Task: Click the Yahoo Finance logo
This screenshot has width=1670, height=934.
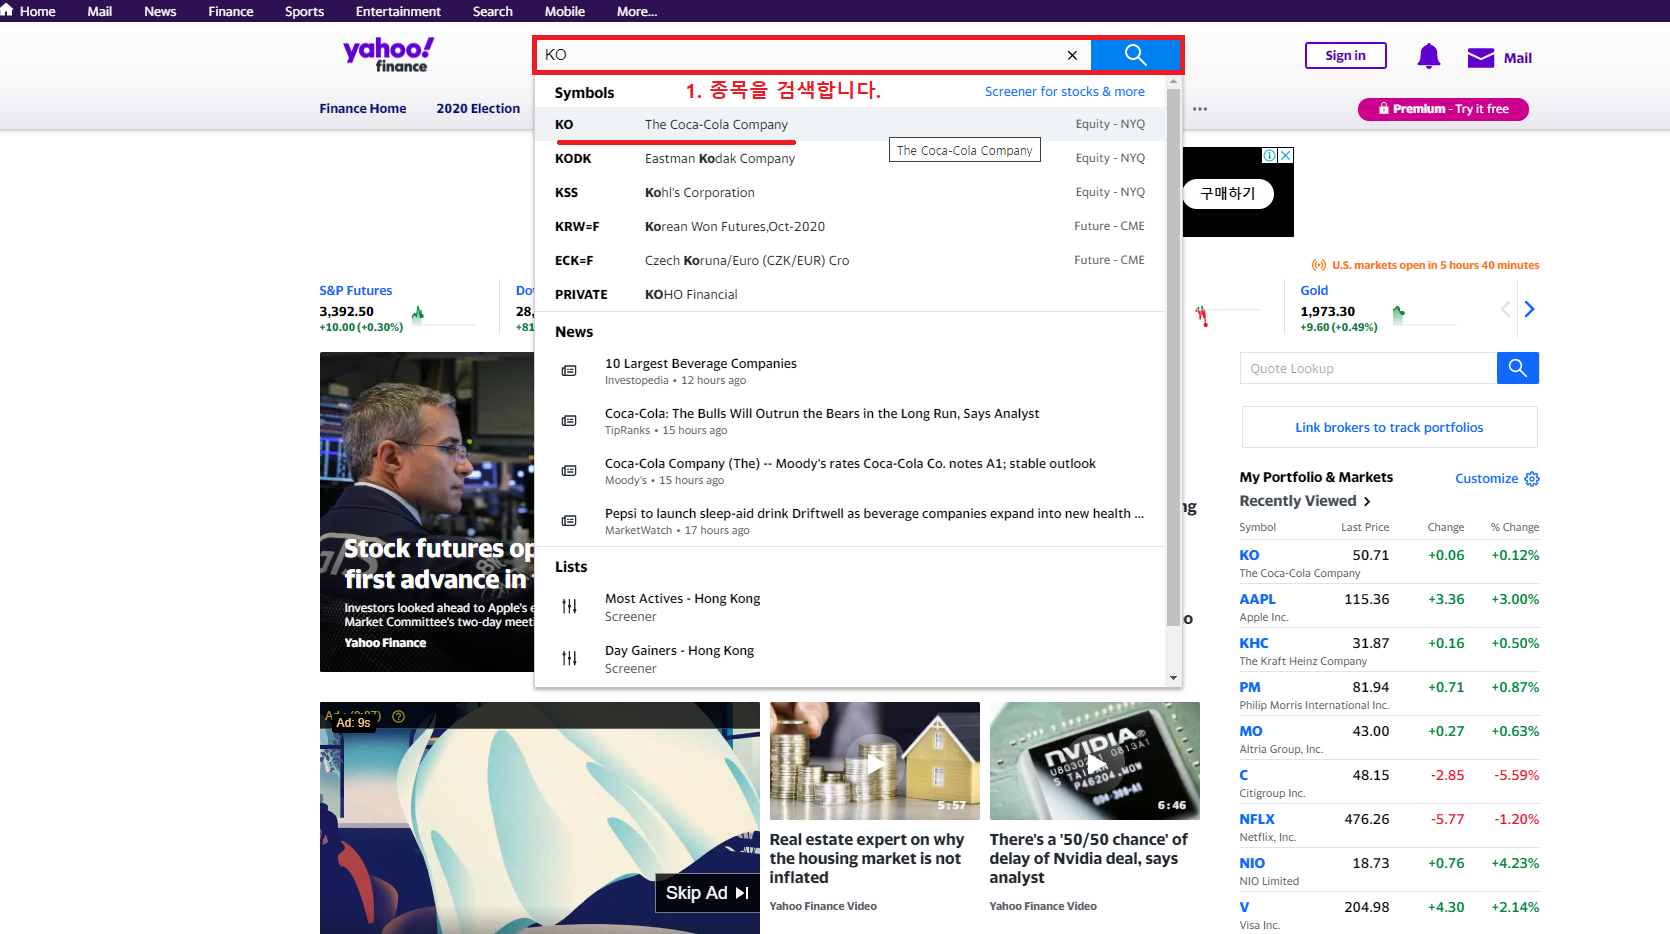Action: tap(389, 55)
